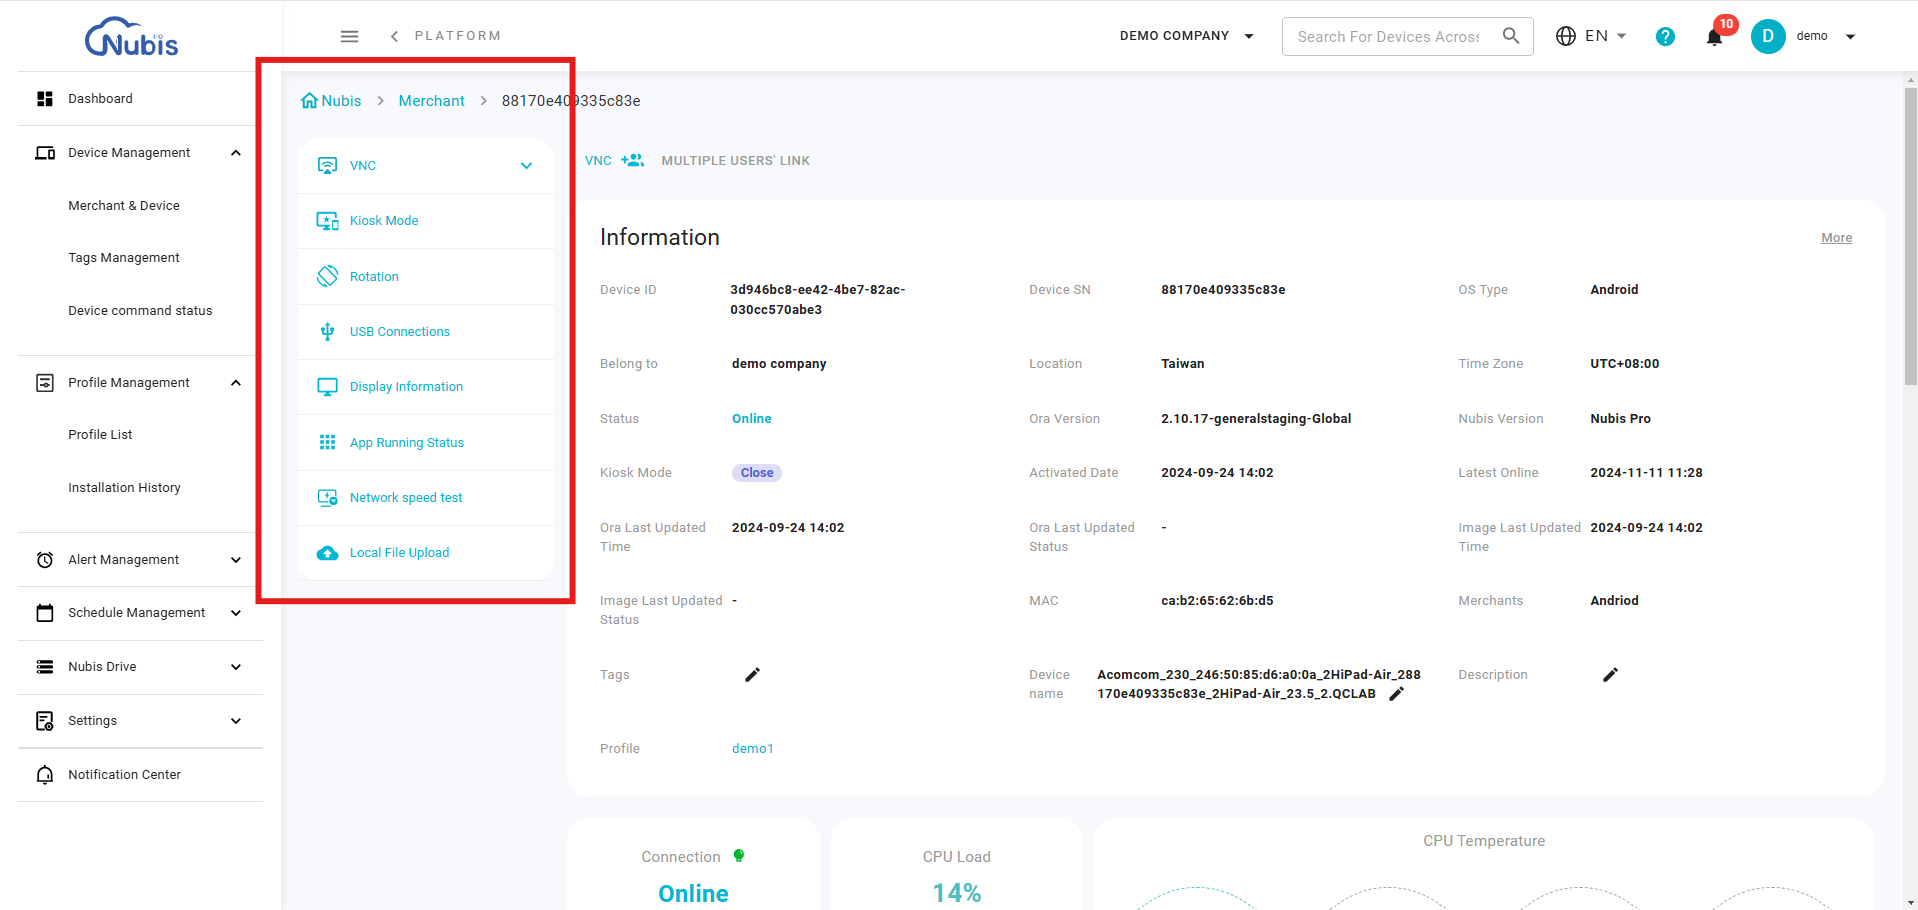Open the help question mark icon
1918x910 pixels.
1665,37
